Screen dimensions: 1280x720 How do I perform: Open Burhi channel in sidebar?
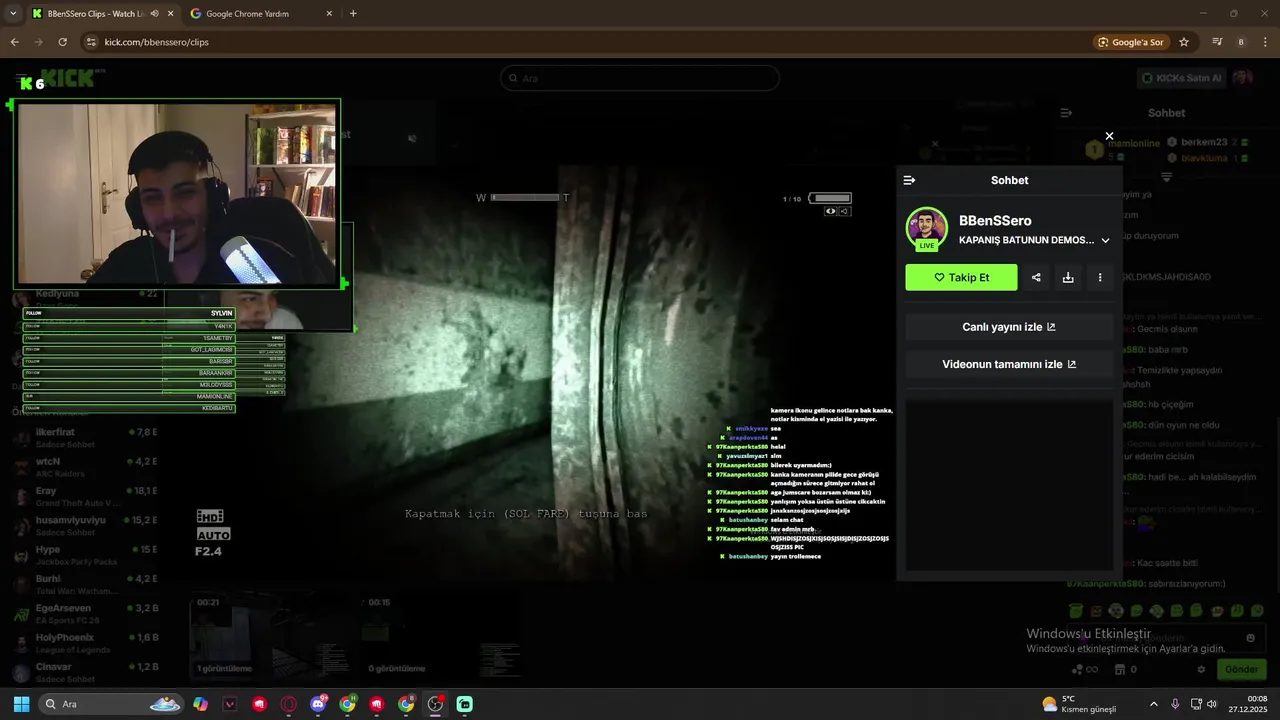tap(84, 584)
